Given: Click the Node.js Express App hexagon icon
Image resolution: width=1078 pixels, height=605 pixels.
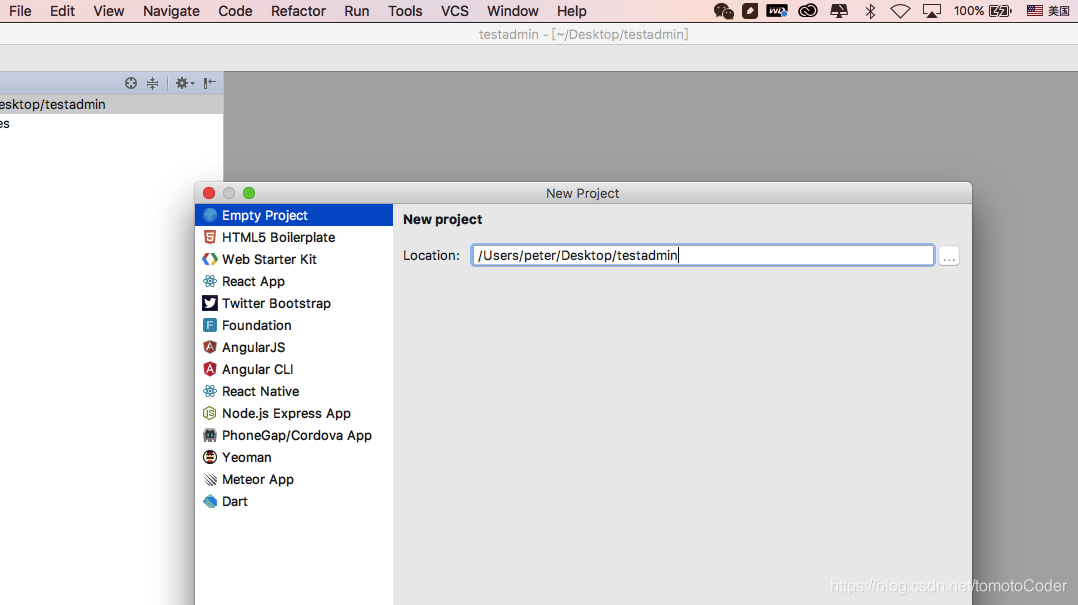Looking at the screenshot, I should point(210,413).
